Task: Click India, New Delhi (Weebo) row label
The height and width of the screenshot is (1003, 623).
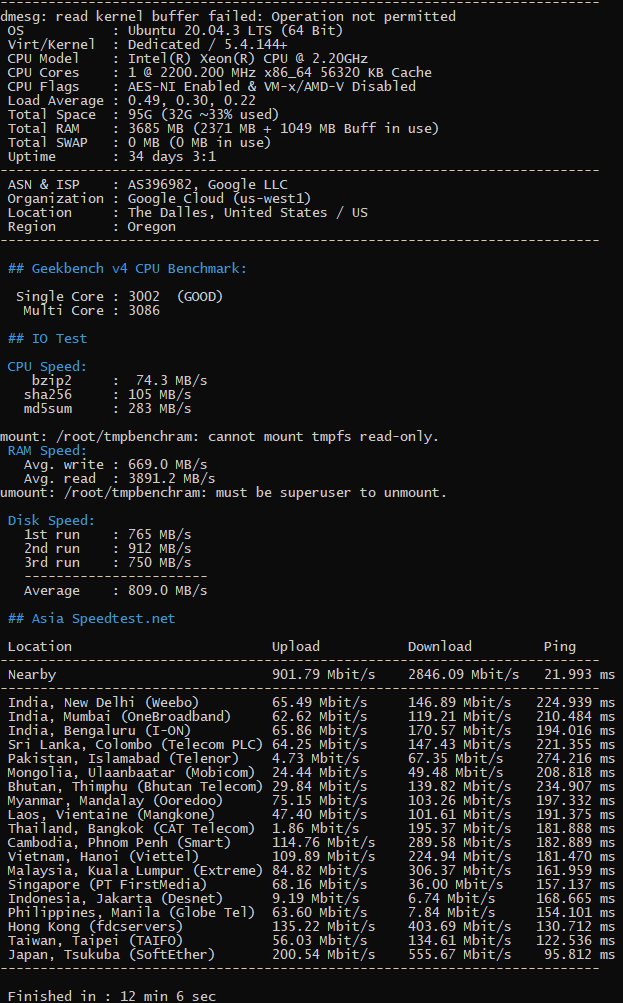Action: point(104,704)
